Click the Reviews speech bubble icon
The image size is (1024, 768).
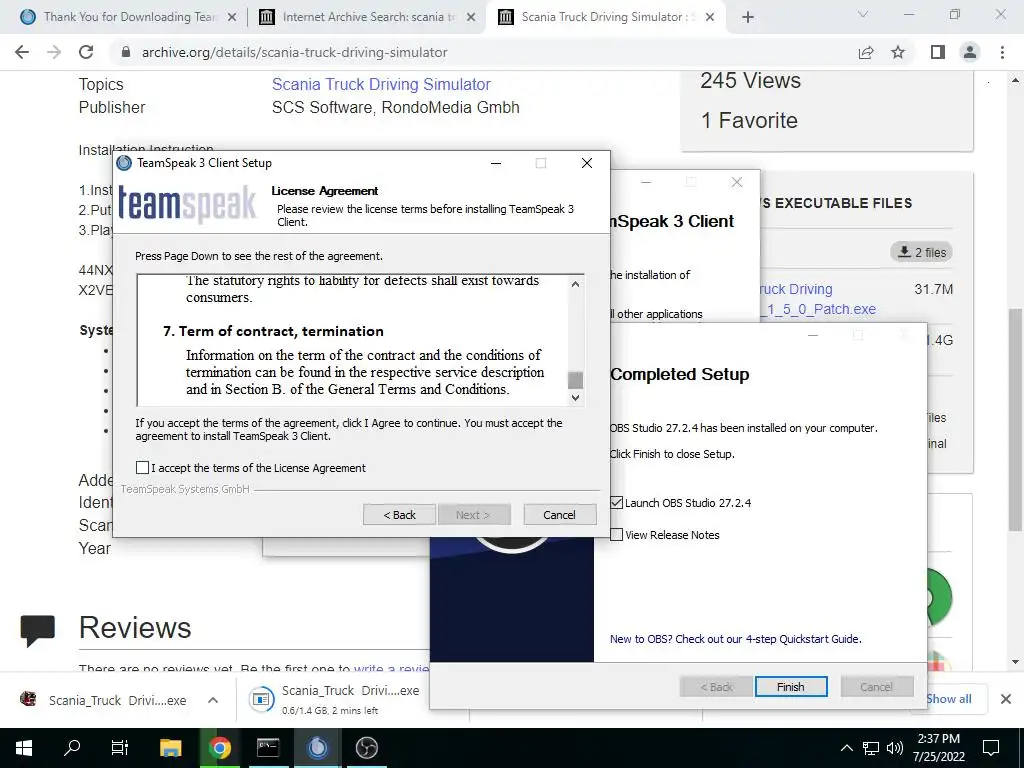tap(38, 630)
